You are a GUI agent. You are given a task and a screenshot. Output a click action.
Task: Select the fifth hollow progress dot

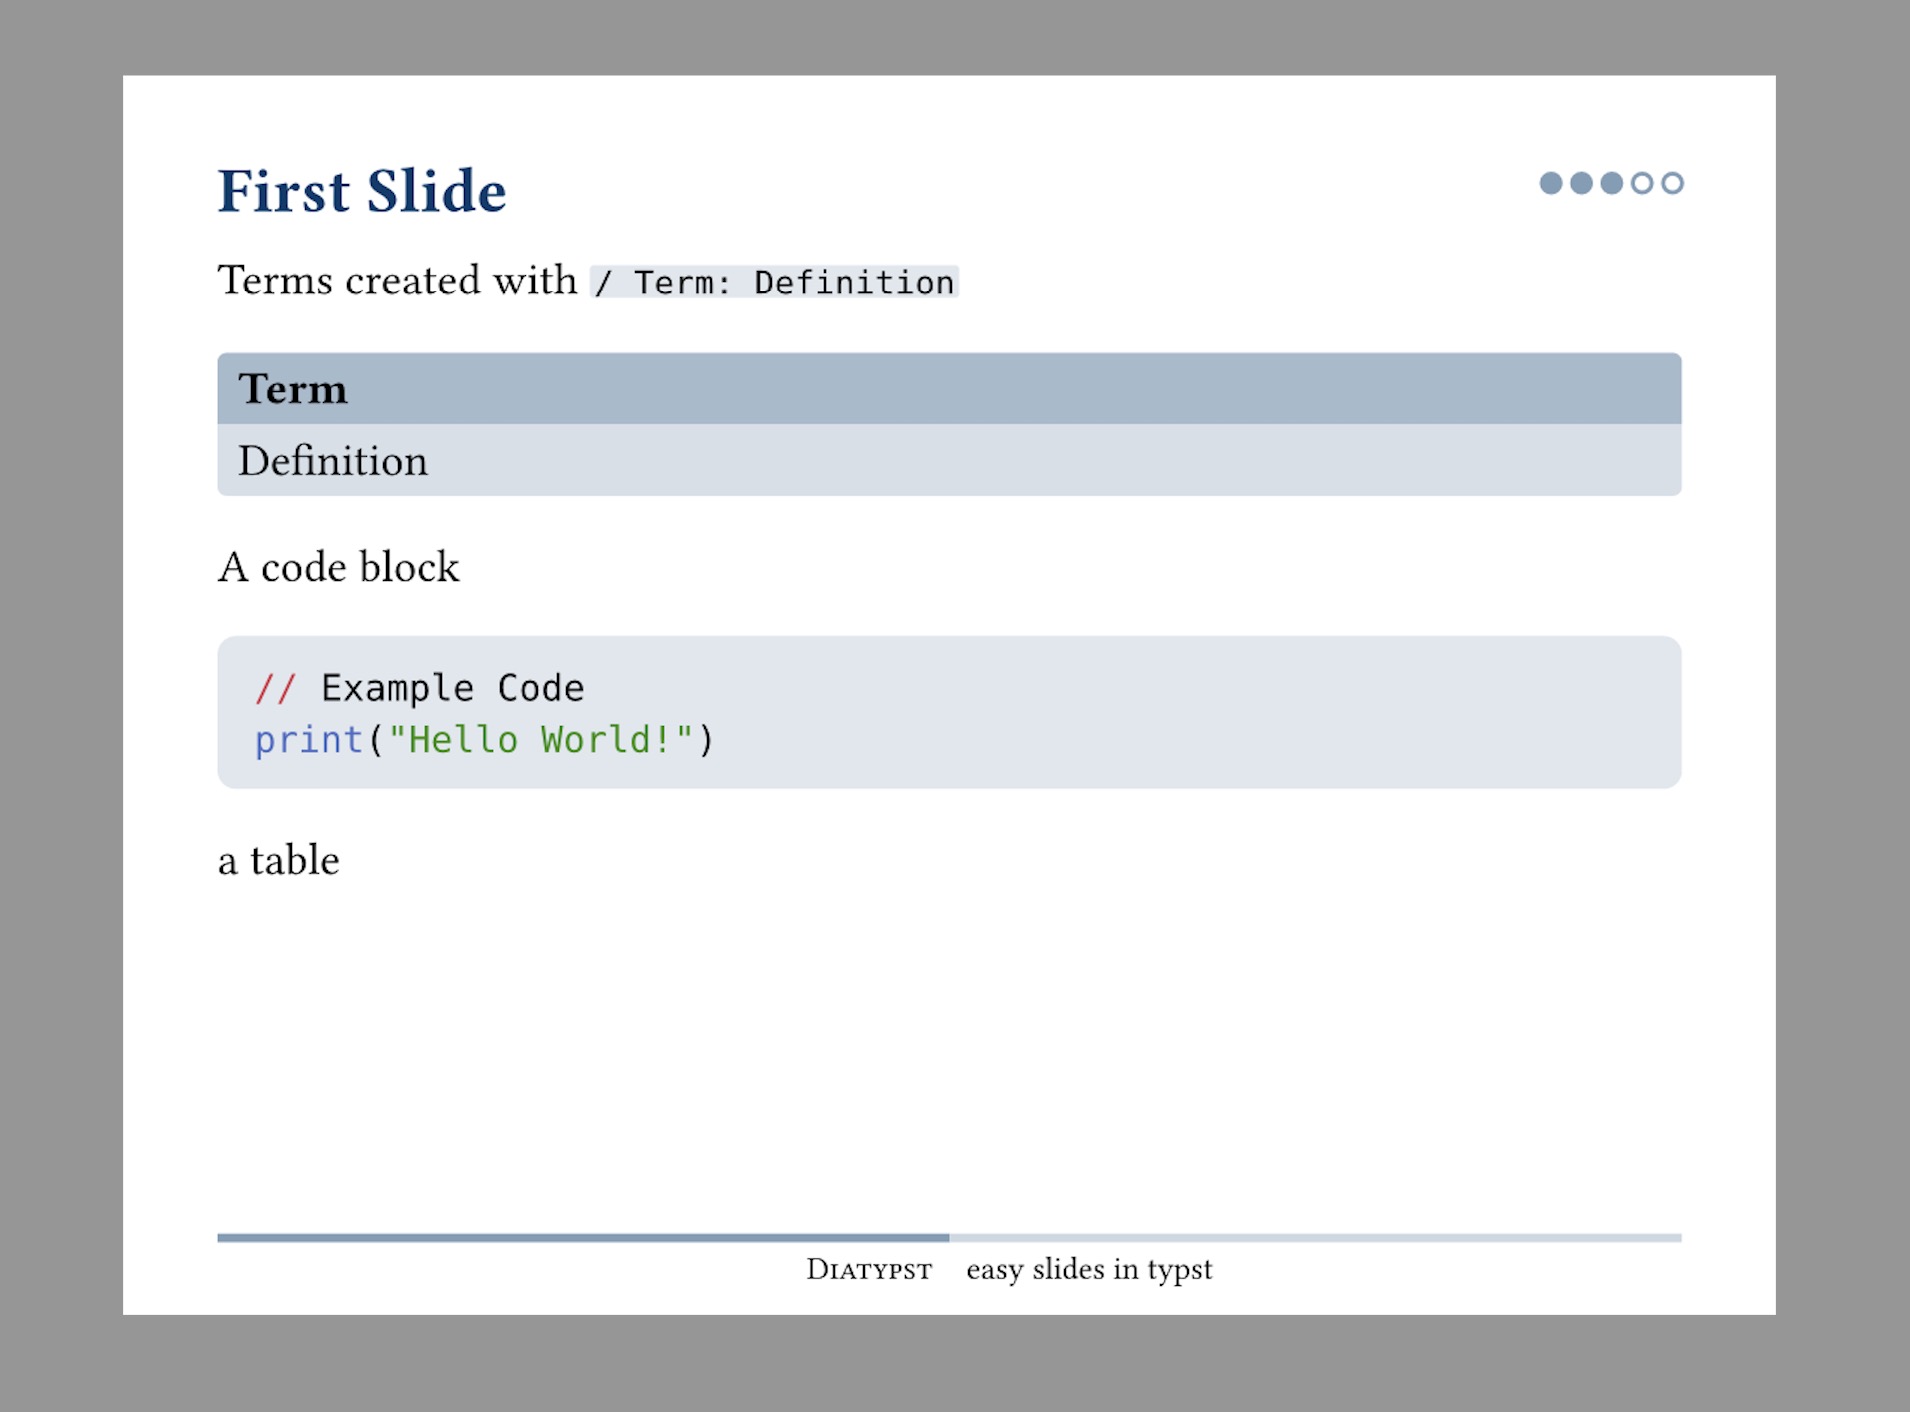click(x=1672, y=183)
